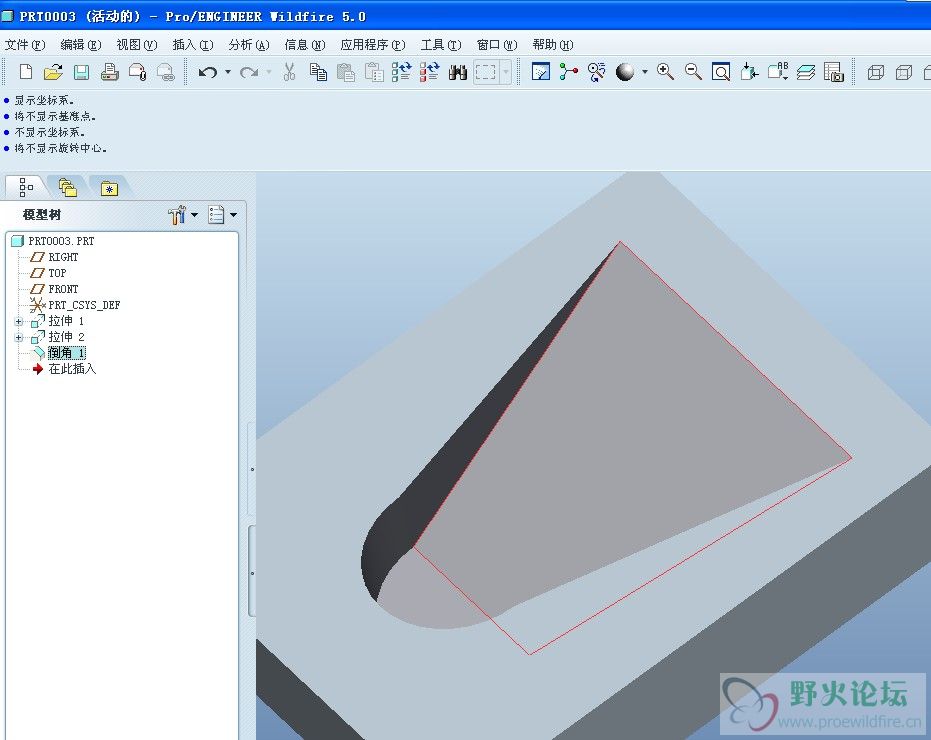Open the 编辑(E) menu
Screen dimensions: 931x740
tap(81, 45)
